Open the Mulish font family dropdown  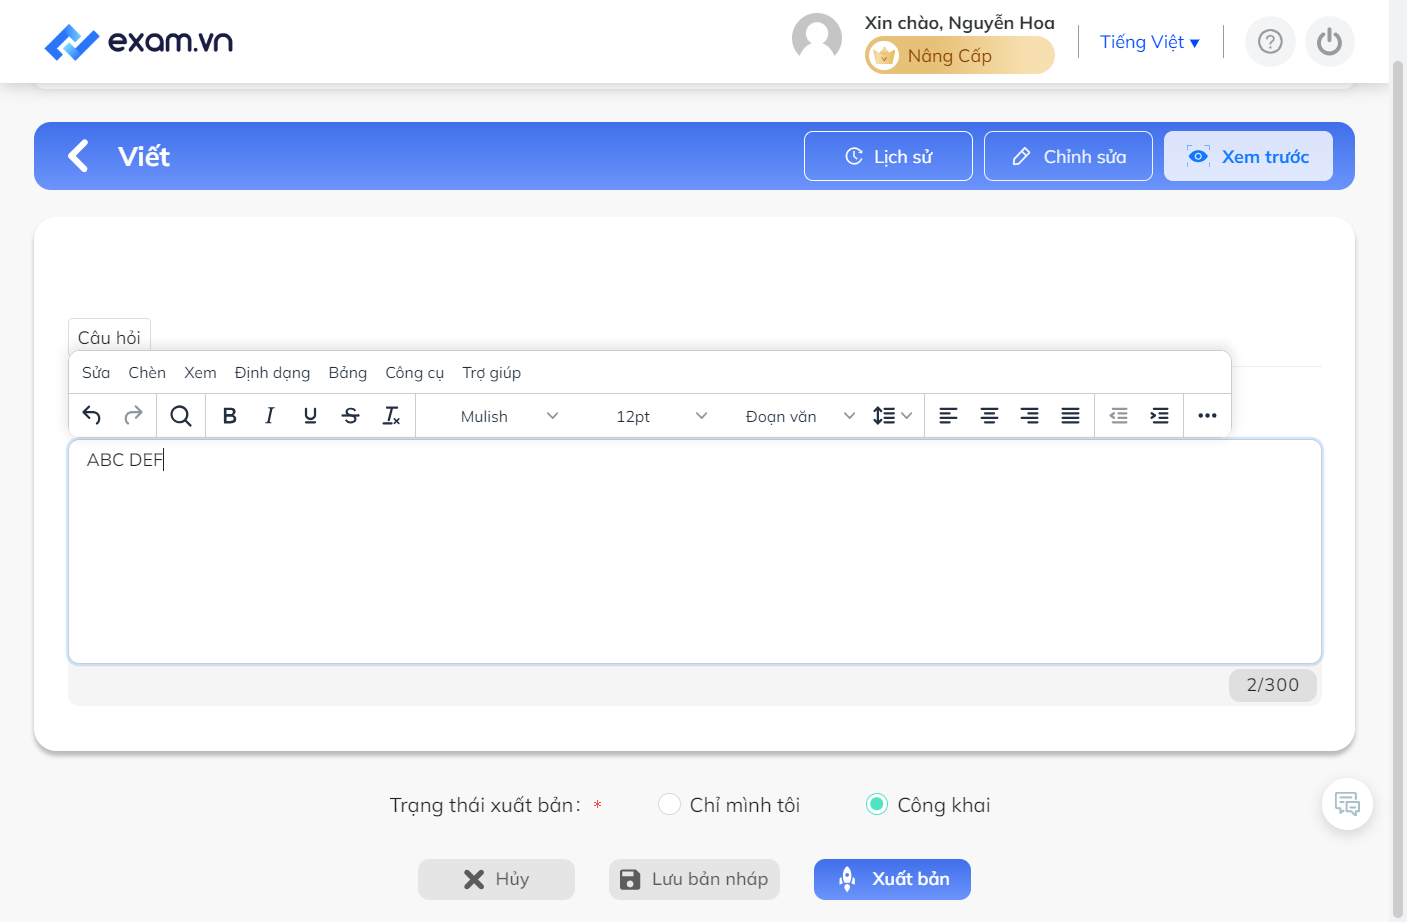click(x=508, y=416)
